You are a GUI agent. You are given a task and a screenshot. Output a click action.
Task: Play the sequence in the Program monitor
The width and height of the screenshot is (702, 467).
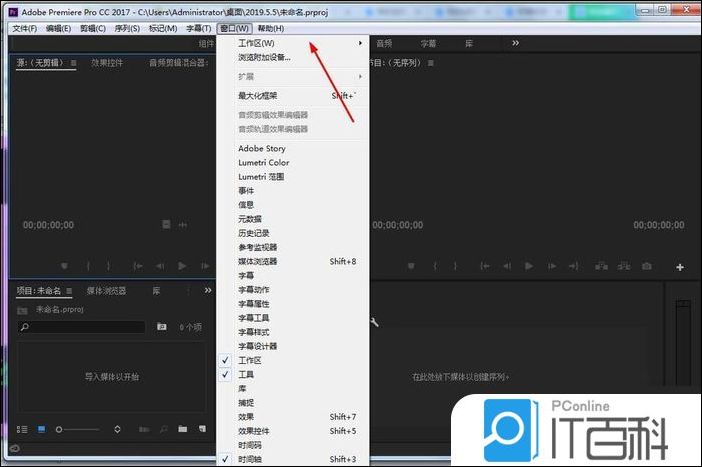pos(529,266)
